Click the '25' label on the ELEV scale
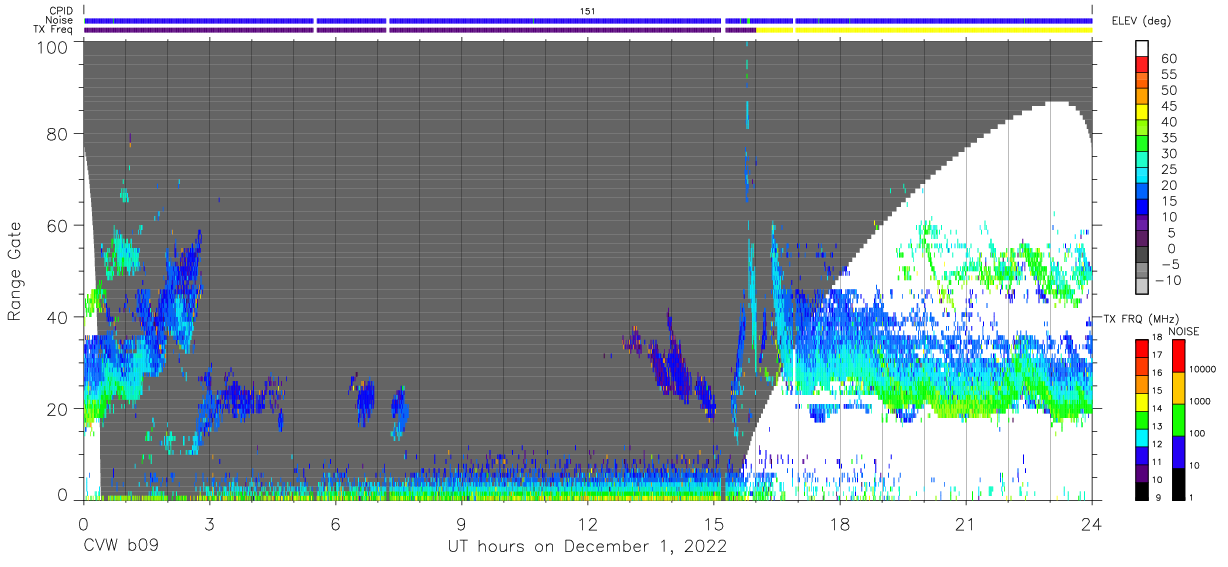 coord(1168,169)
